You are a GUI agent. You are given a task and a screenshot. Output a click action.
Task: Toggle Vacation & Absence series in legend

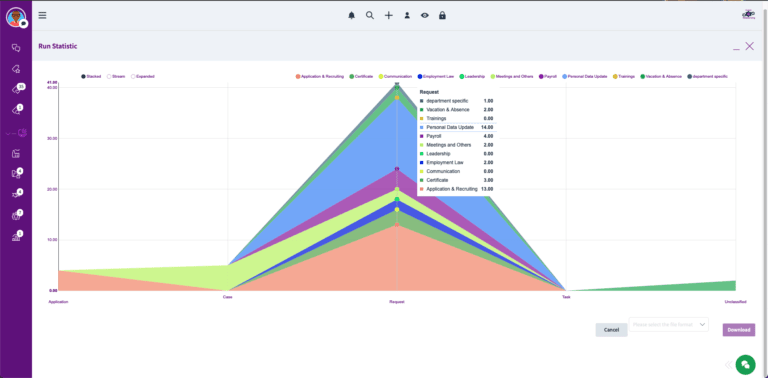click(660, 76)
